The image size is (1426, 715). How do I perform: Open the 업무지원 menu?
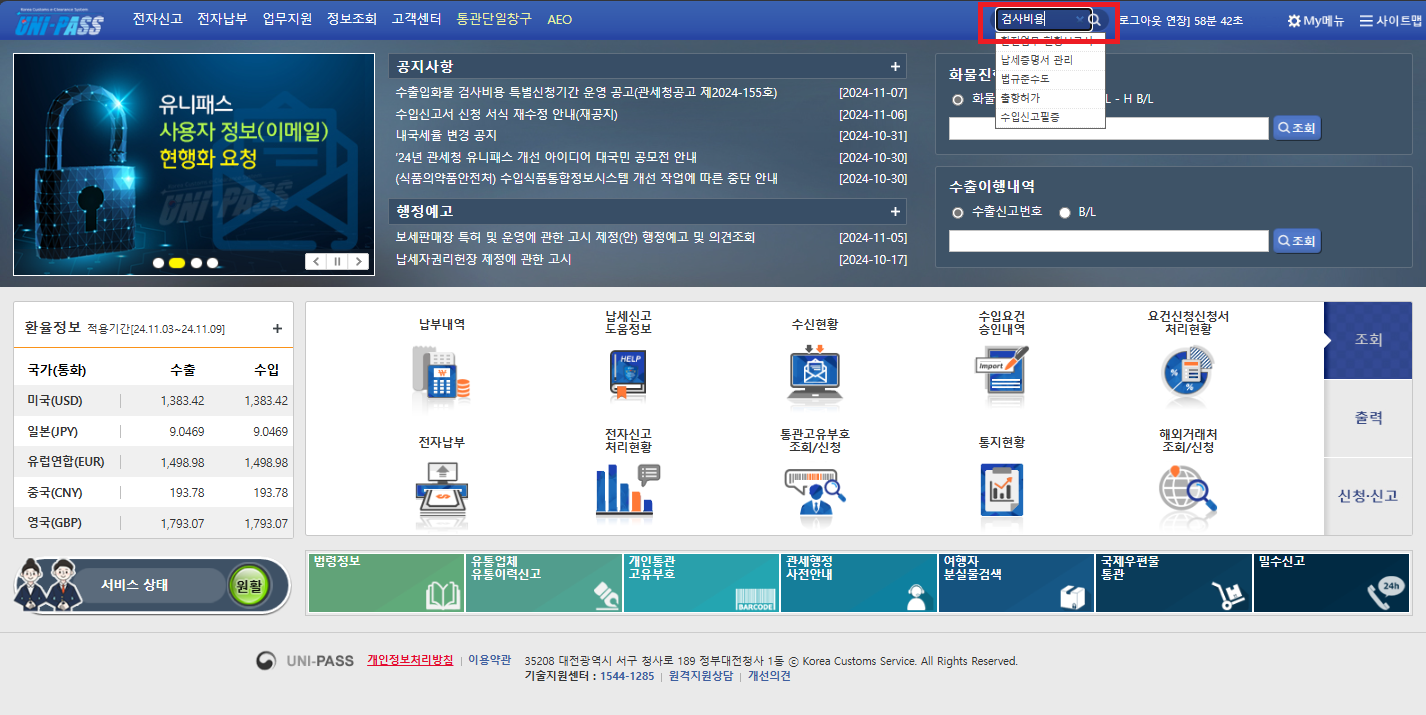pos(287,19)
